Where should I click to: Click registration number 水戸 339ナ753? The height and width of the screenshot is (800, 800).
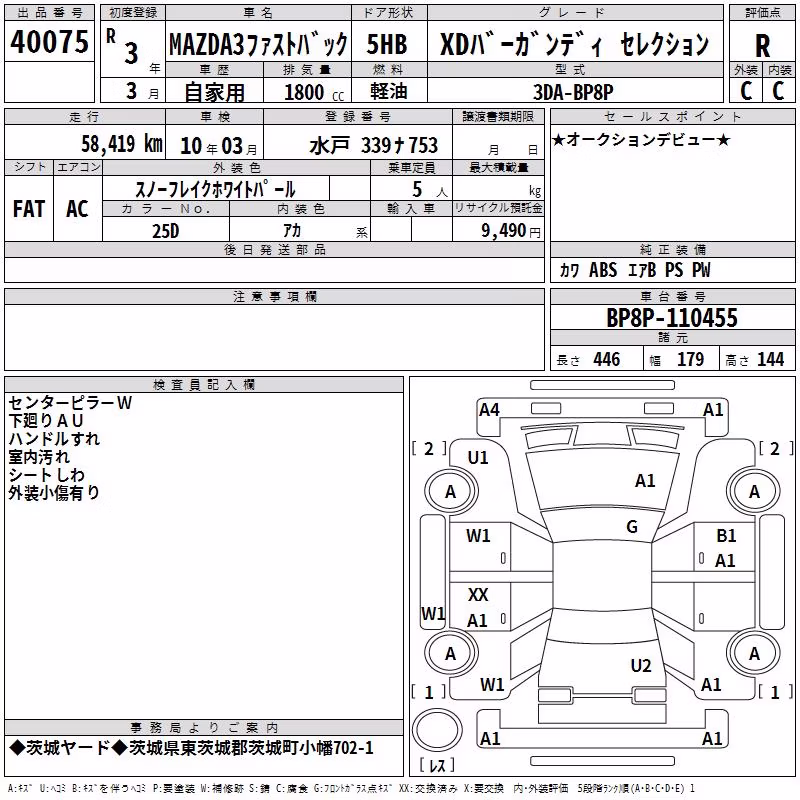click(373, 145)
